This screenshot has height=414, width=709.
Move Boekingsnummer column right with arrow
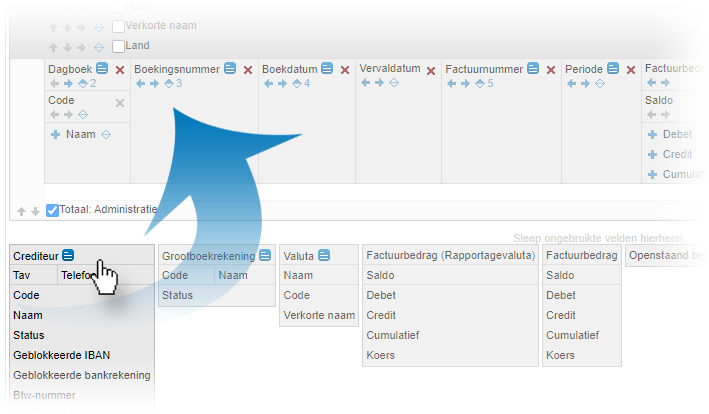click(x=154, y=83)
